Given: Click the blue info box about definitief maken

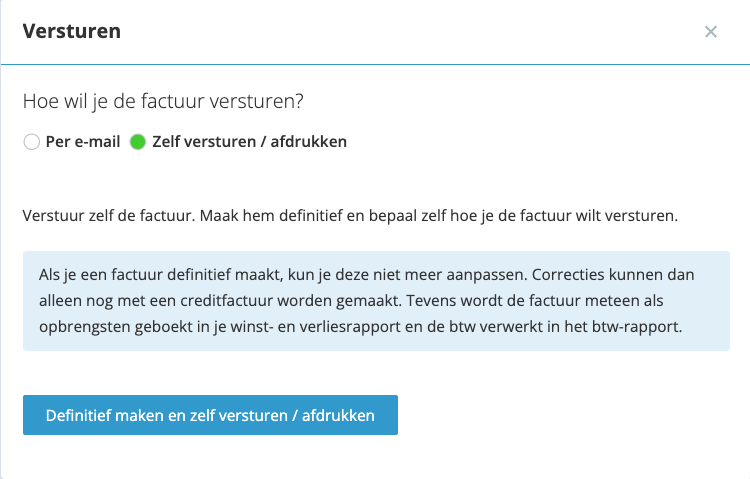Looking at the screenshot, I should coord(376,301).
